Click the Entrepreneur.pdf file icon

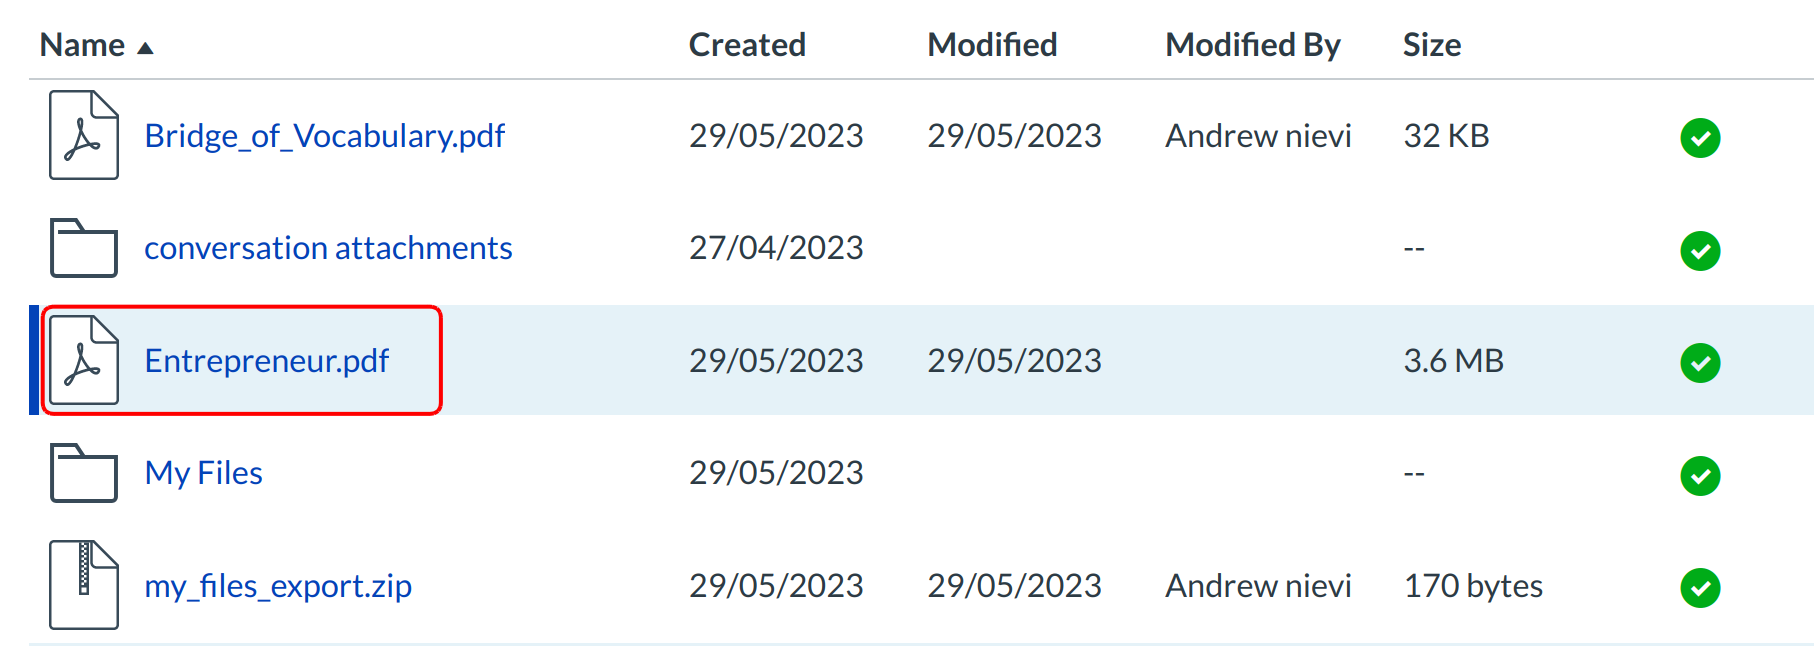point(84,360)
